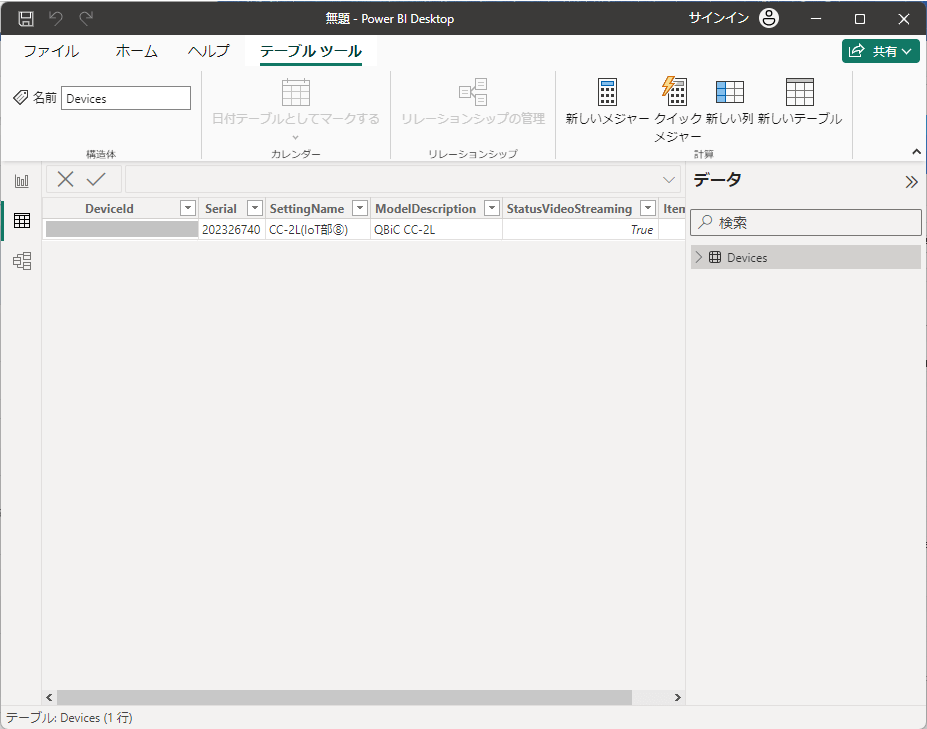Click the 共有 share button
Screen dimensions: 927x729
(x=880, y=51)
